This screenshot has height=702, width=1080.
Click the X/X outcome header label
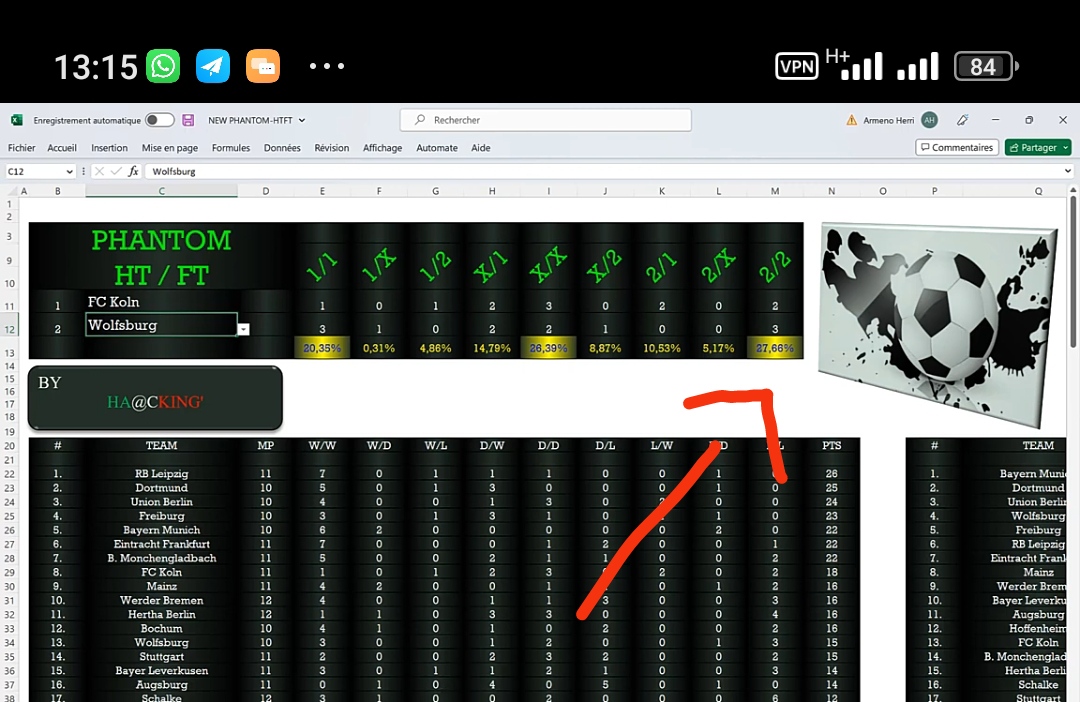tap(548, 265)
